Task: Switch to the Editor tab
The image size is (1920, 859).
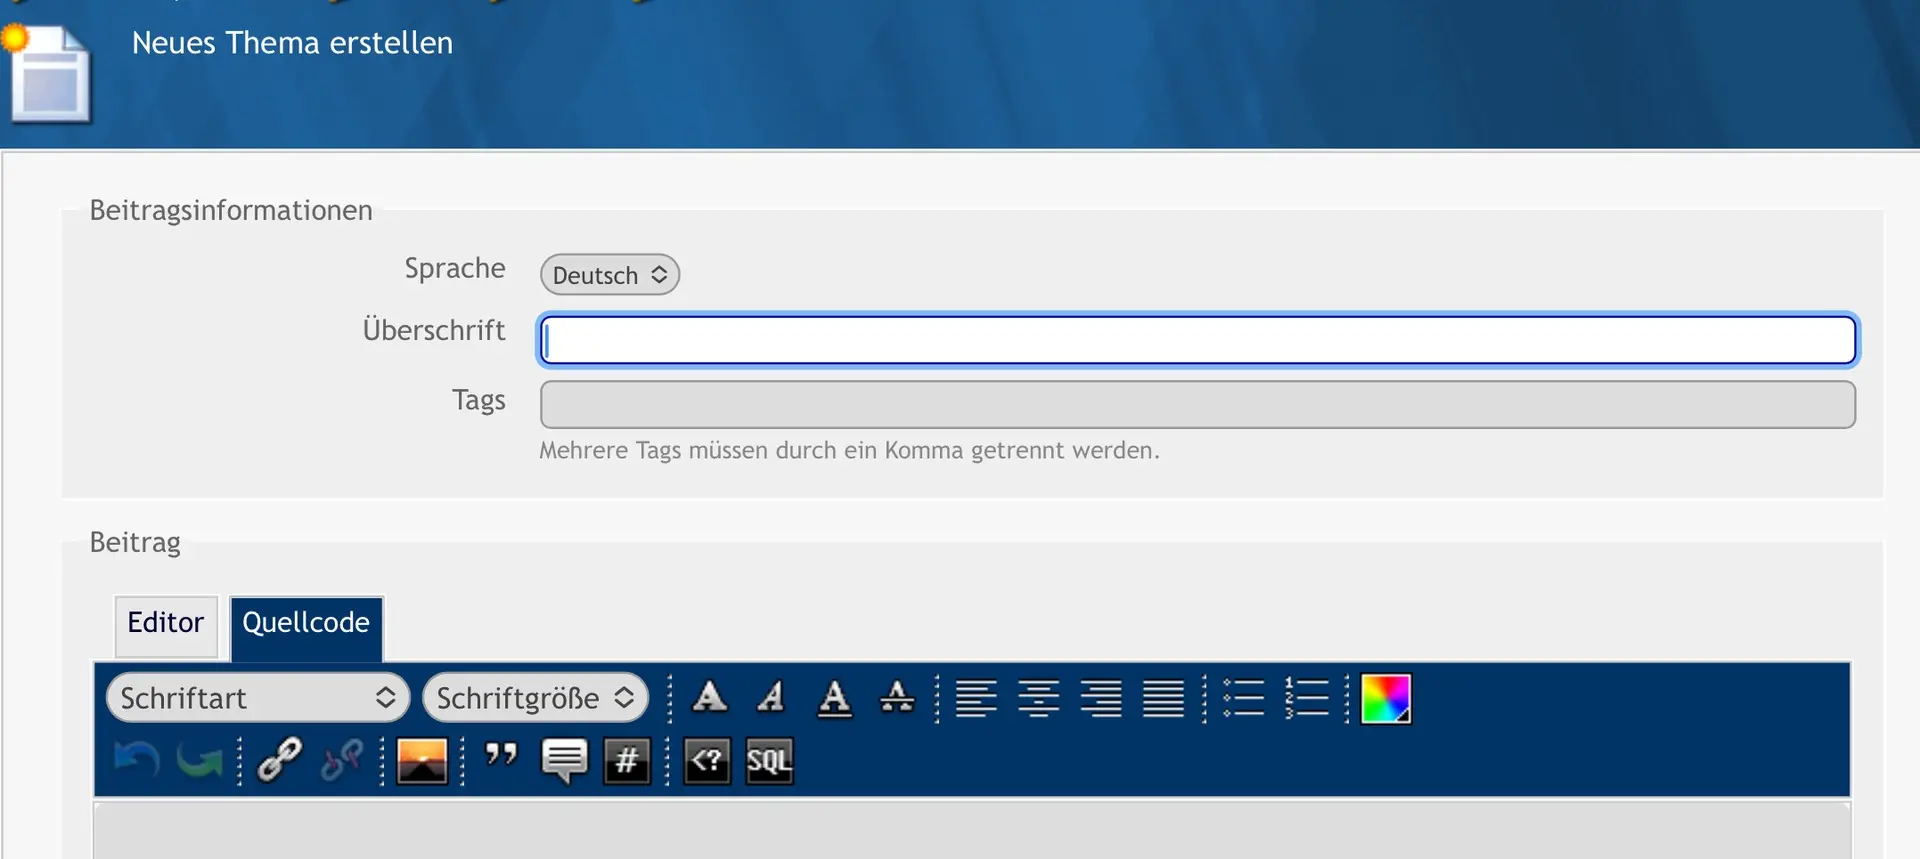Action: [166, 624]
